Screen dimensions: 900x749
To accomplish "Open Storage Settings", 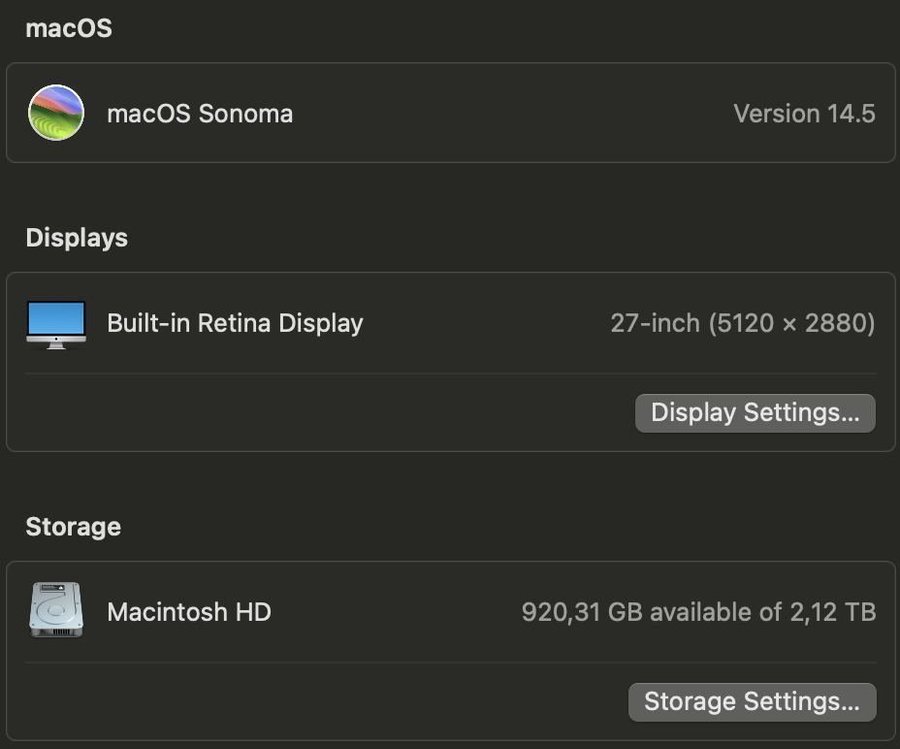I will coord(752,702).
